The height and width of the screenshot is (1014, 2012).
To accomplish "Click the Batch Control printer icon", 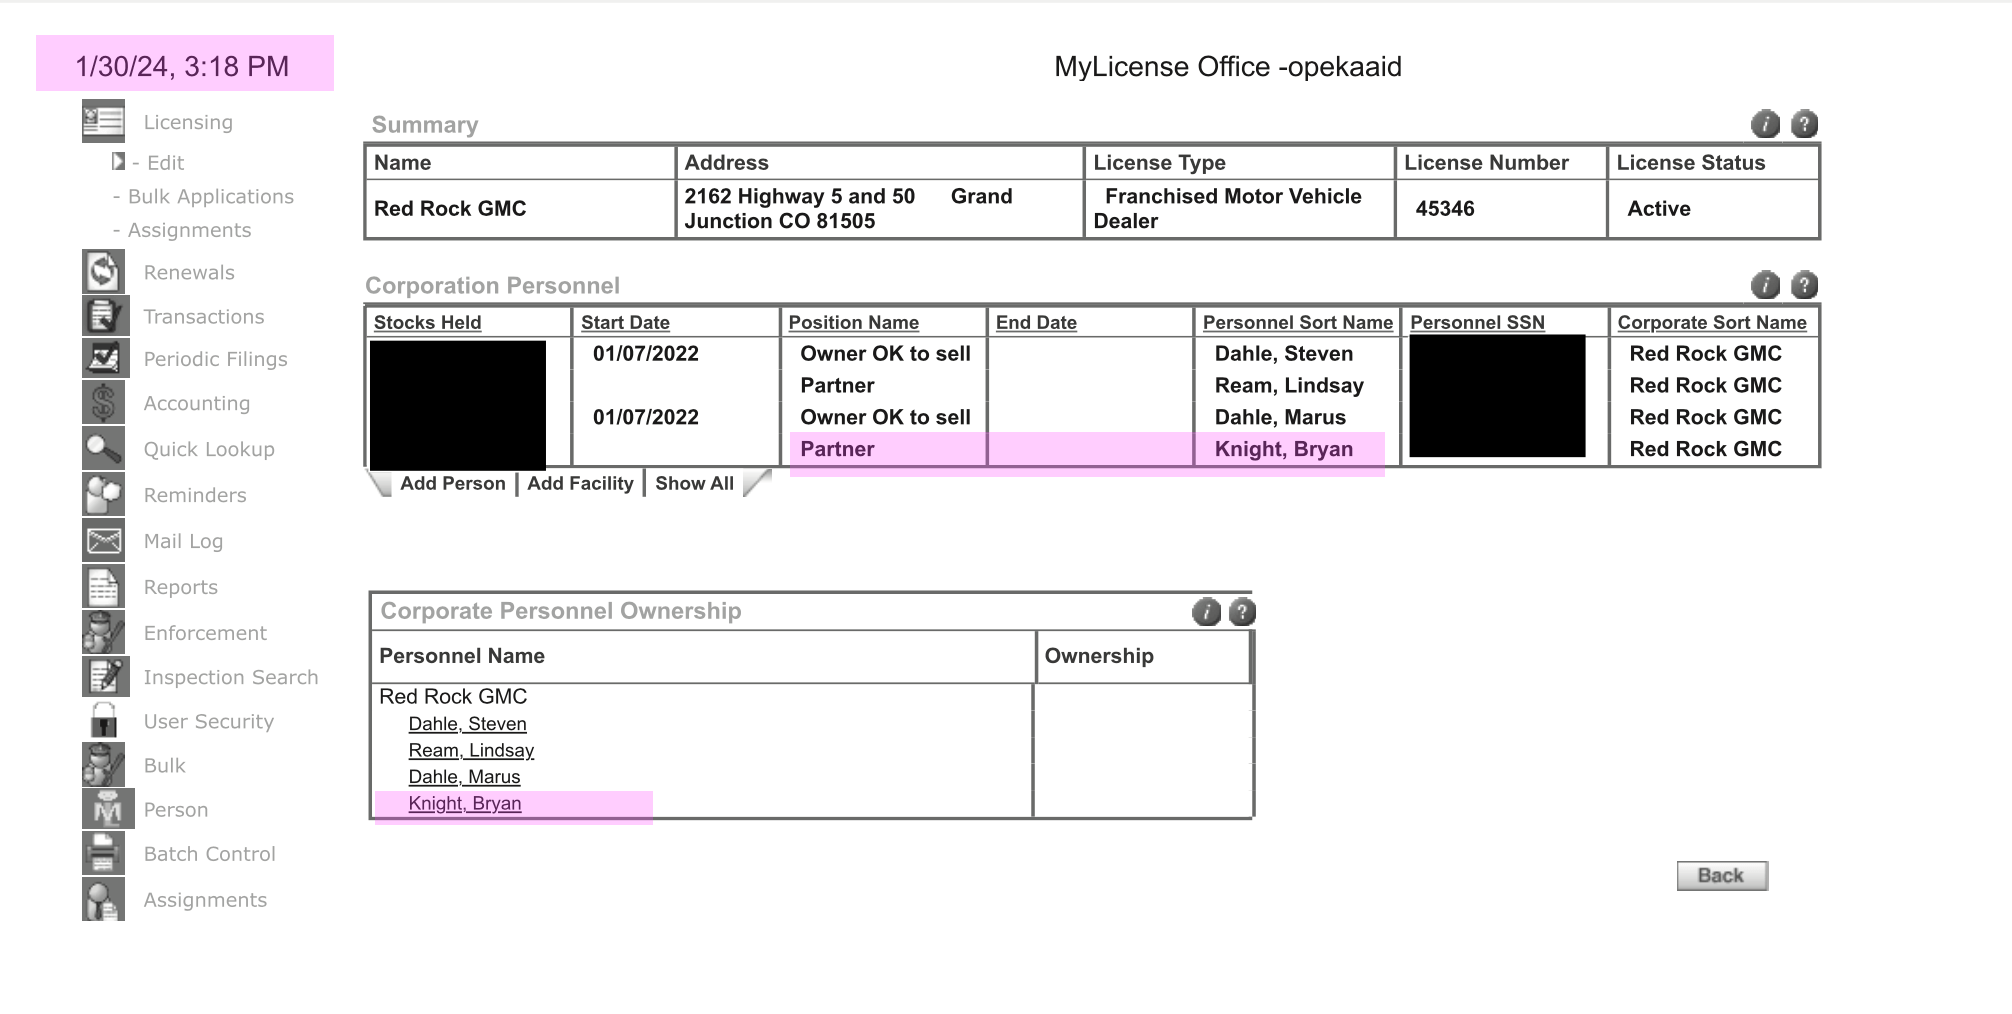I will point(103,854).
